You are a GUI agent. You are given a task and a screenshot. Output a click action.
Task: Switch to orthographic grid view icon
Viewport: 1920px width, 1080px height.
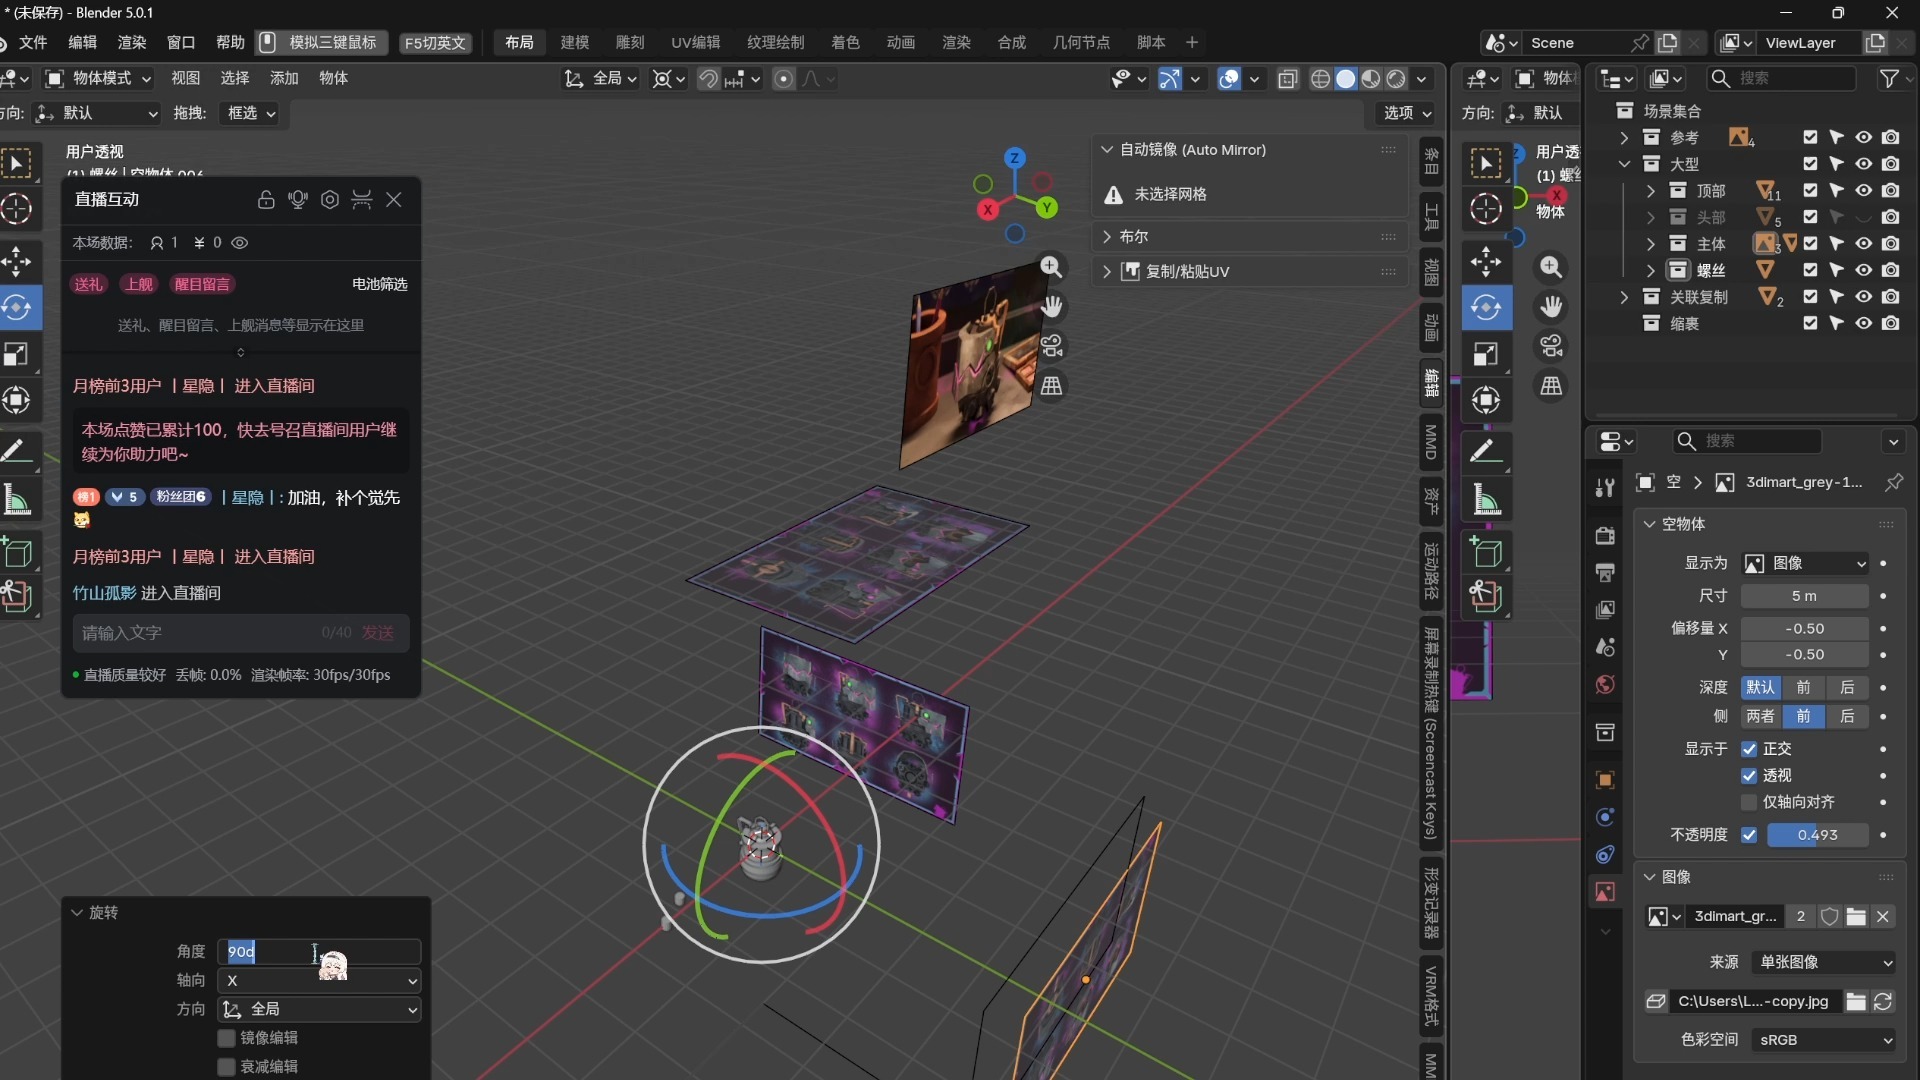pos(1051,386)
